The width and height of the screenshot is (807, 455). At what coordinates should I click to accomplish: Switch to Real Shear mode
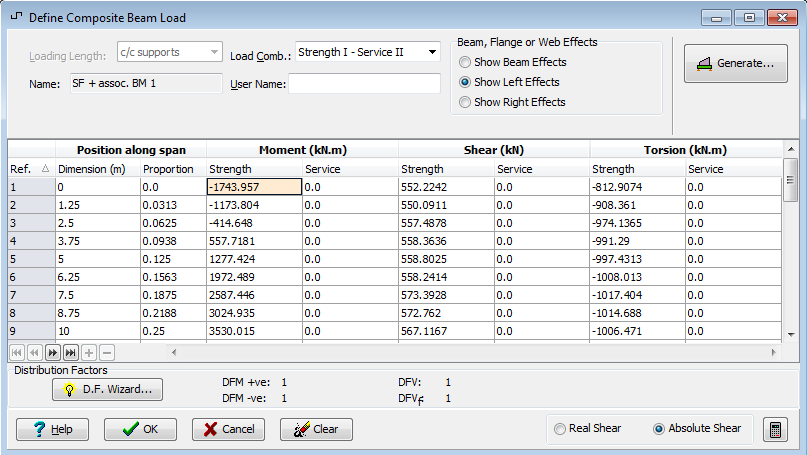coord(560,429)
